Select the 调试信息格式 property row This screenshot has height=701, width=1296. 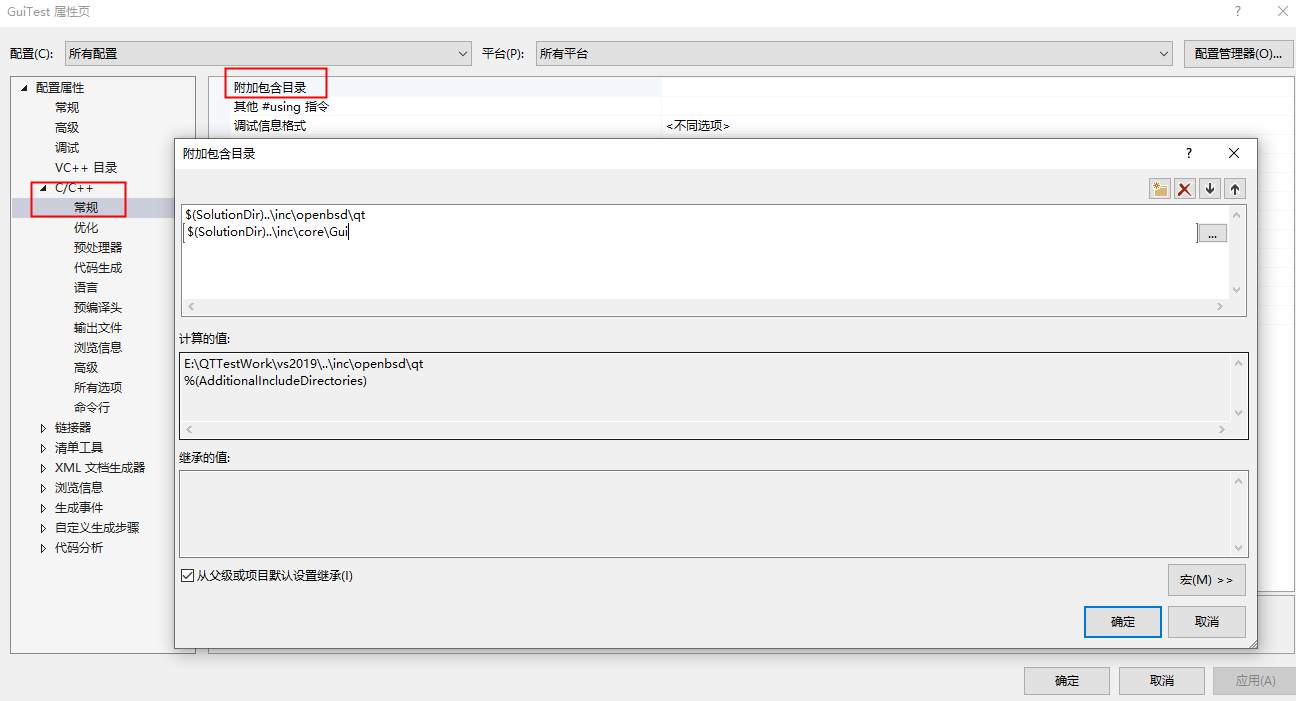pos(270,126)
